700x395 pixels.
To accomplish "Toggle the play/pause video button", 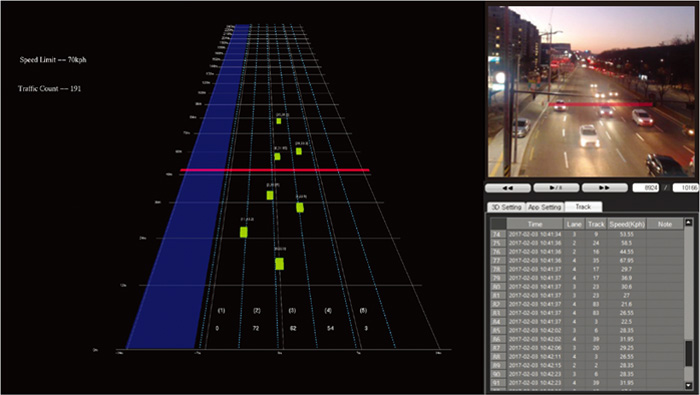I will (556, 188).
